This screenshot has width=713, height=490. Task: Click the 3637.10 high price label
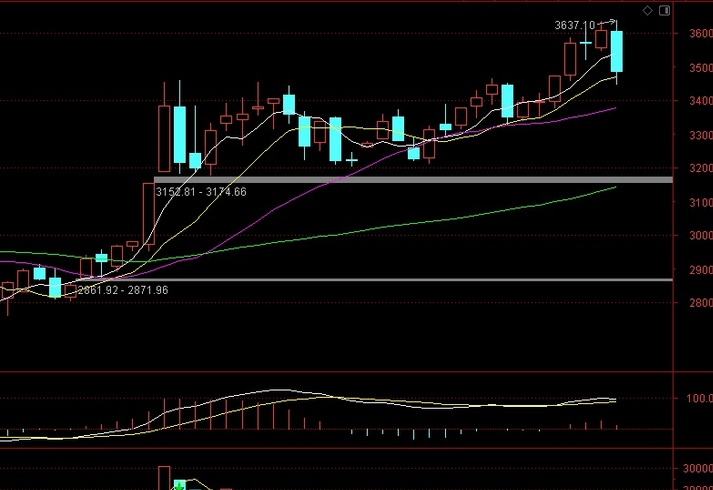[x=574, y=25]
